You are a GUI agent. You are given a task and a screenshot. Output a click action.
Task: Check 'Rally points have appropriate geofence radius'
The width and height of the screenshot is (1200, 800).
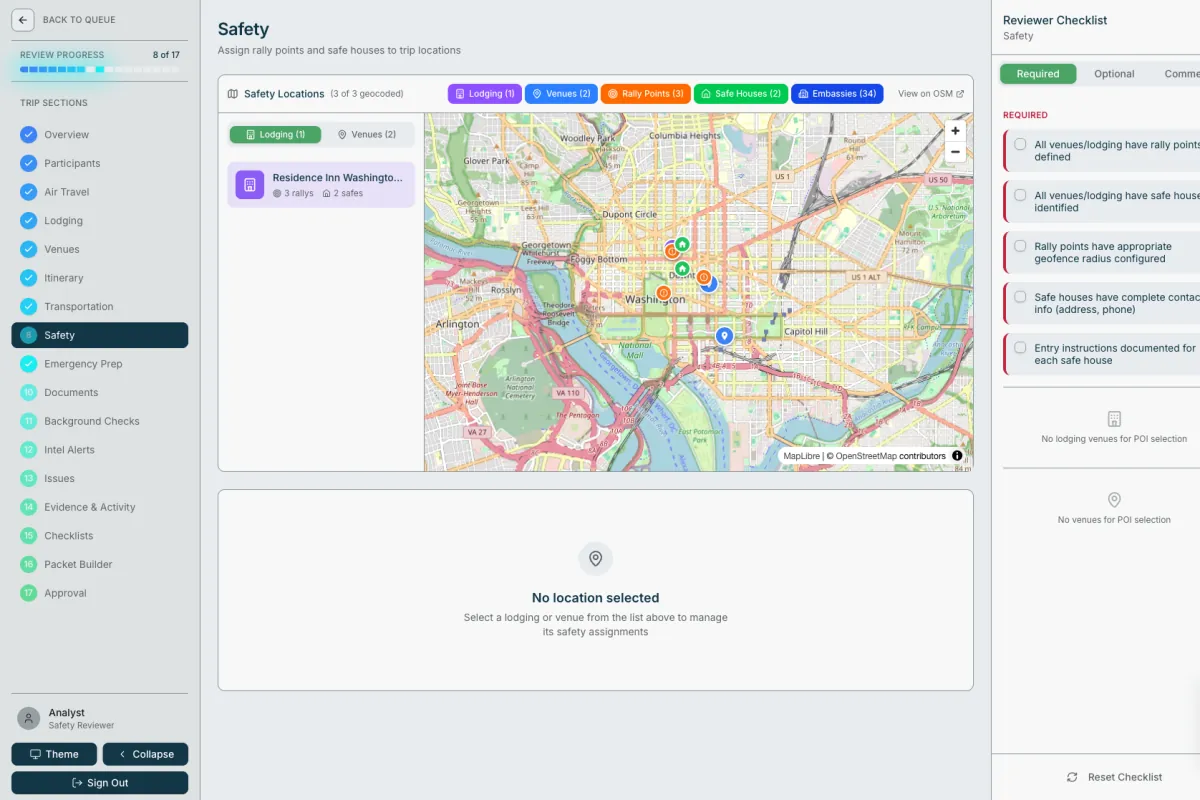(x=1020, y=246)
